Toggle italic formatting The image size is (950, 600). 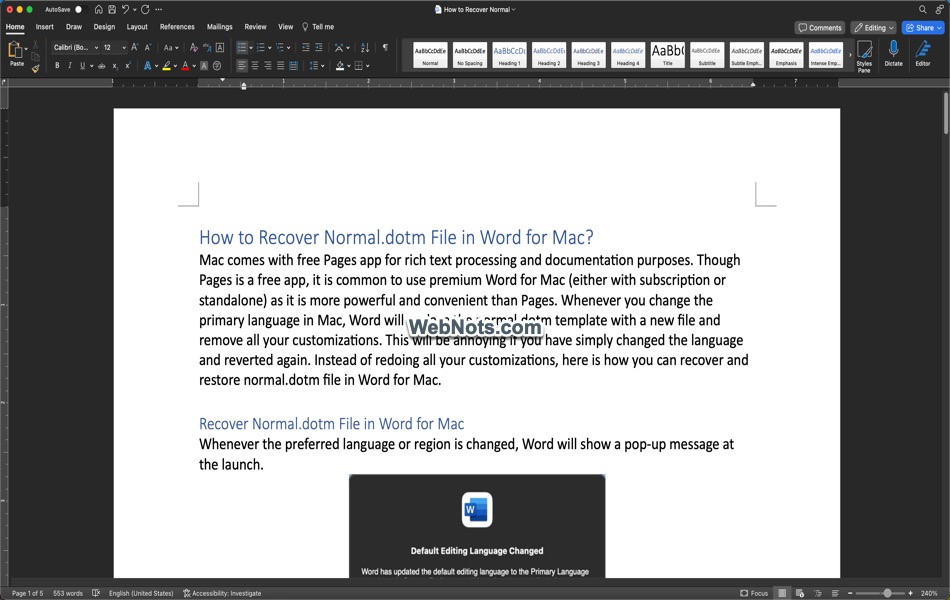70,65
